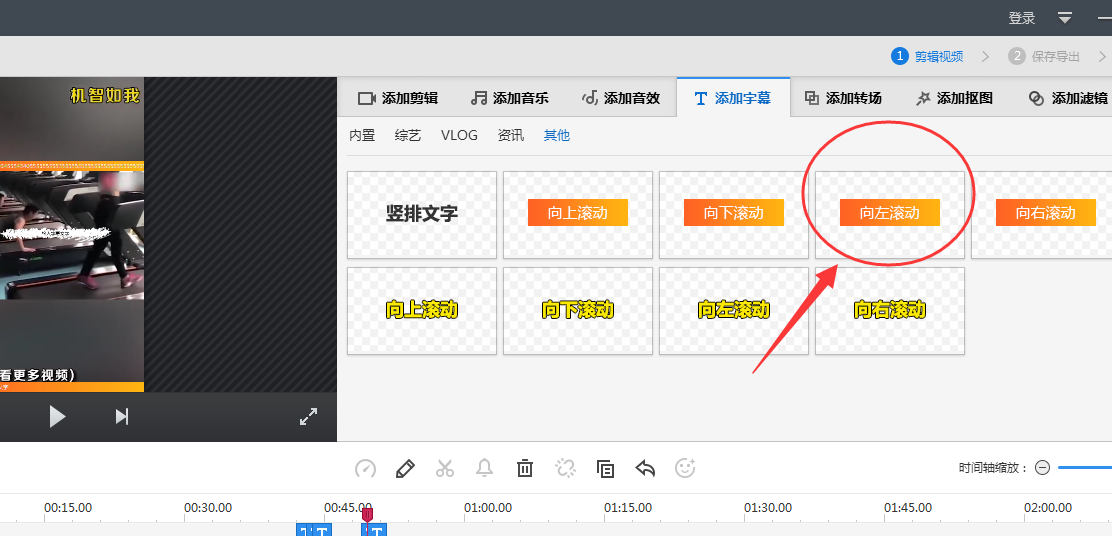Choose the orange 向右滚动 subtitle template
Viewport: 1112px width, 536px height.
click(x=1043, y=215)
